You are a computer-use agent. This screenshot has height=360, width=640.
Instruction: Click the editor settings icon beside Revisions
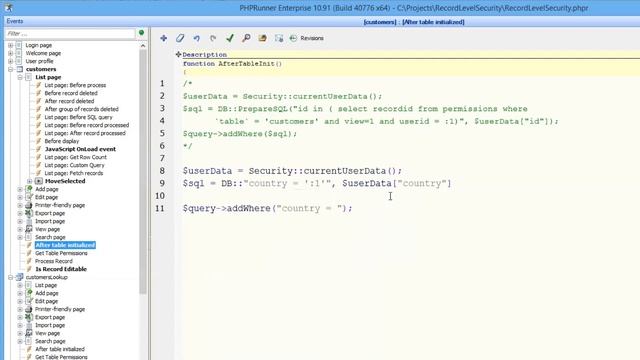pos(279,38)
